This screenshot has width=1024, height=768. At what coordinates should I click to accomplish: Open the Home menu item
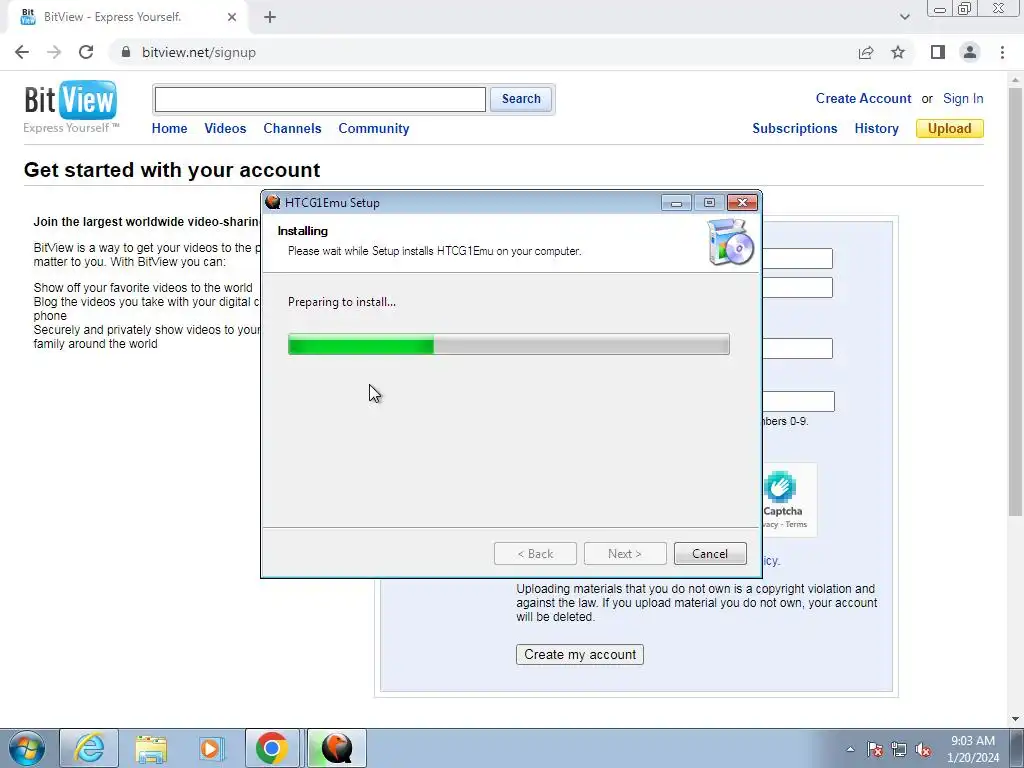click(x=169, y=129)
